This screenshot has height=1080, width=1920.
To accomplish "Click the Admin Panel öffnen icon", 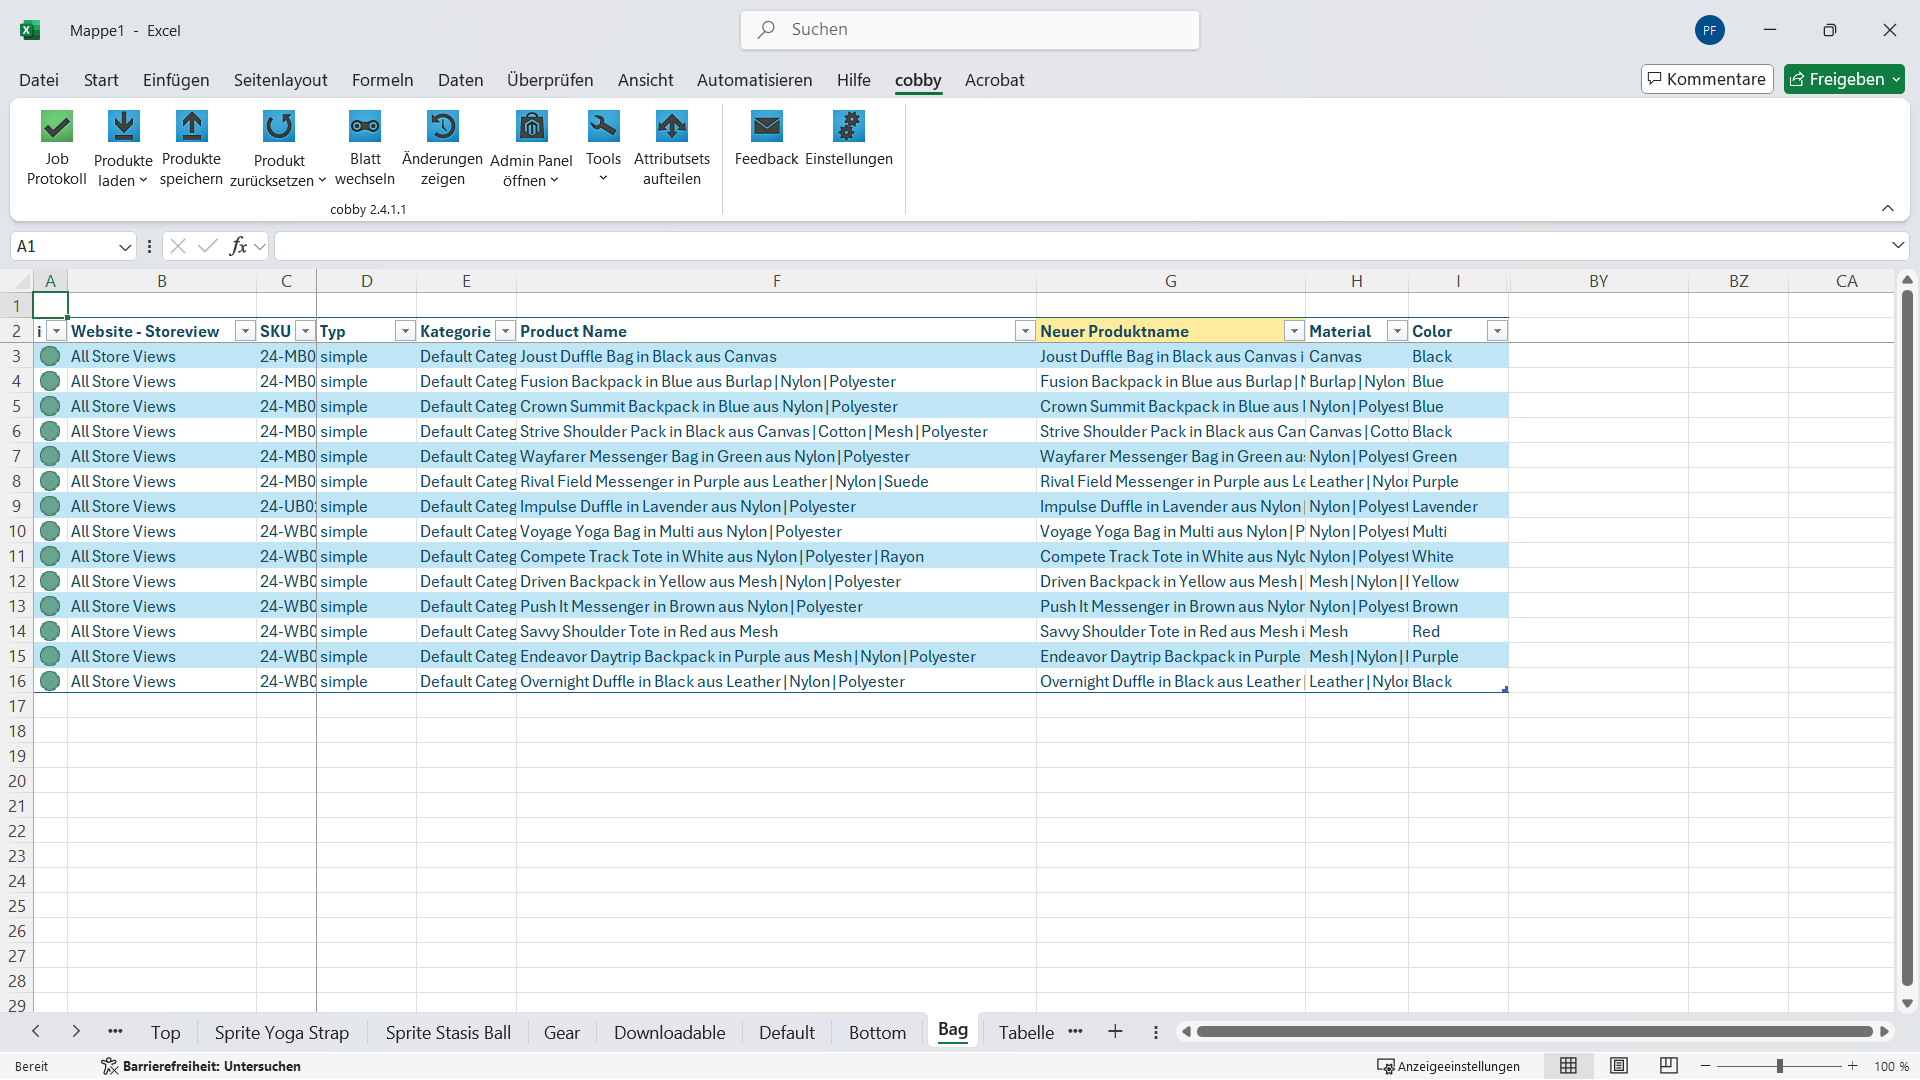I will click(x=531, y=127).
